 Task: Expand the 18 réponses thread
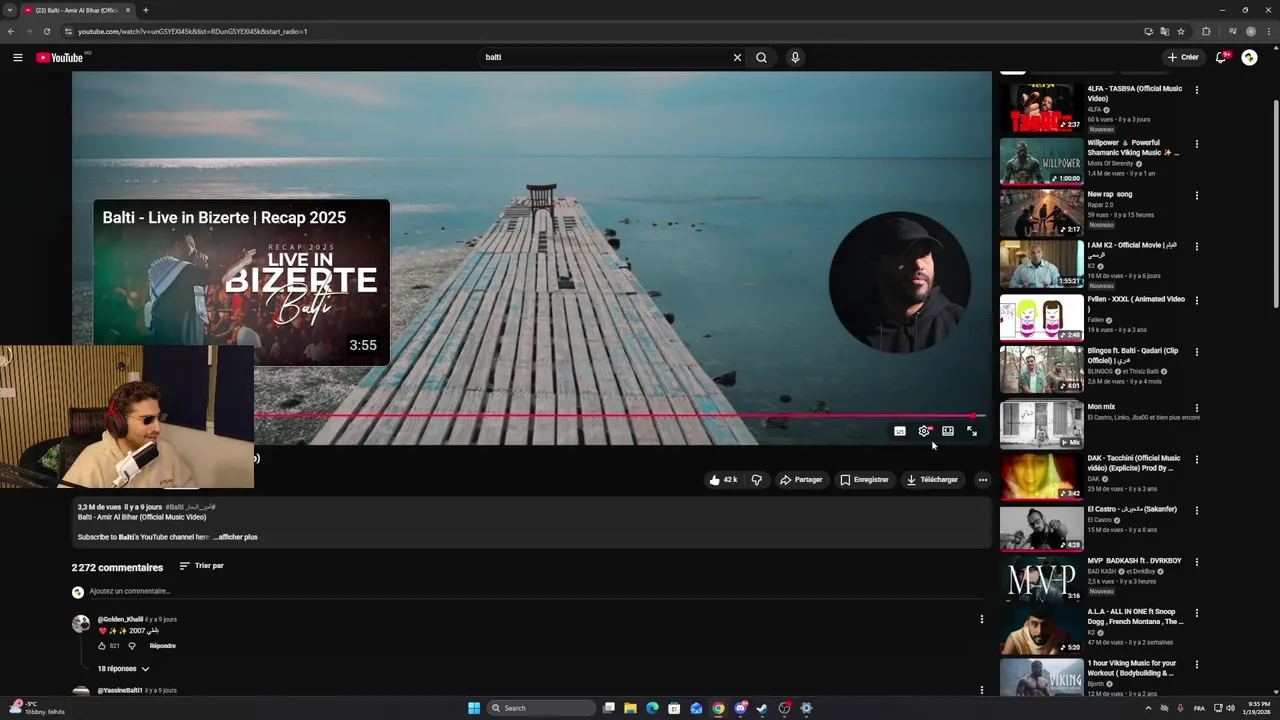click(x=123, y=669)
